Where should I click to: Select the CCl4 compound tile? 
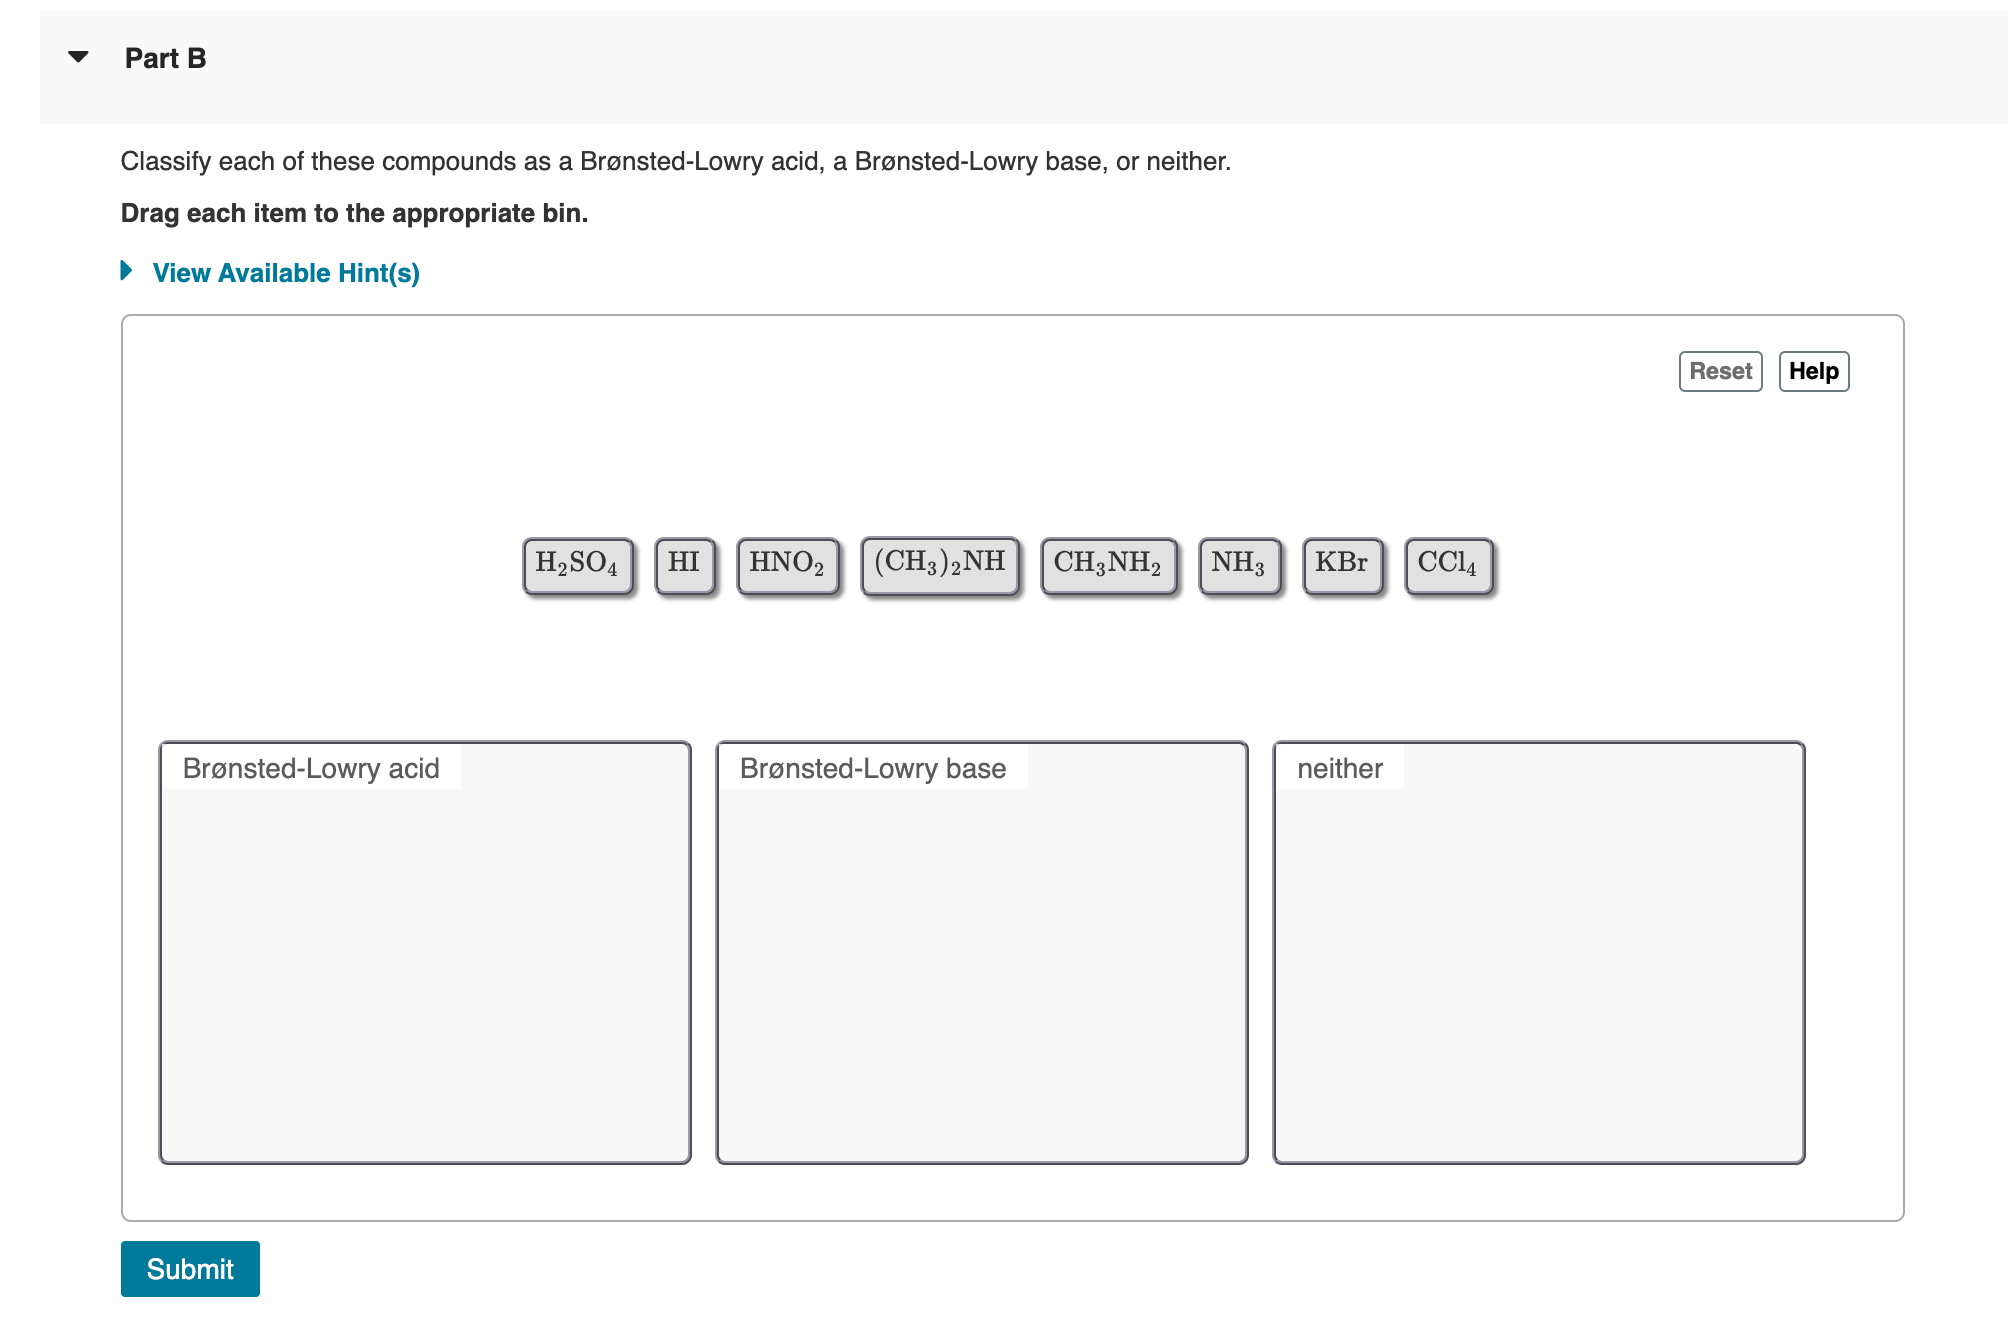coord(1448,565)
